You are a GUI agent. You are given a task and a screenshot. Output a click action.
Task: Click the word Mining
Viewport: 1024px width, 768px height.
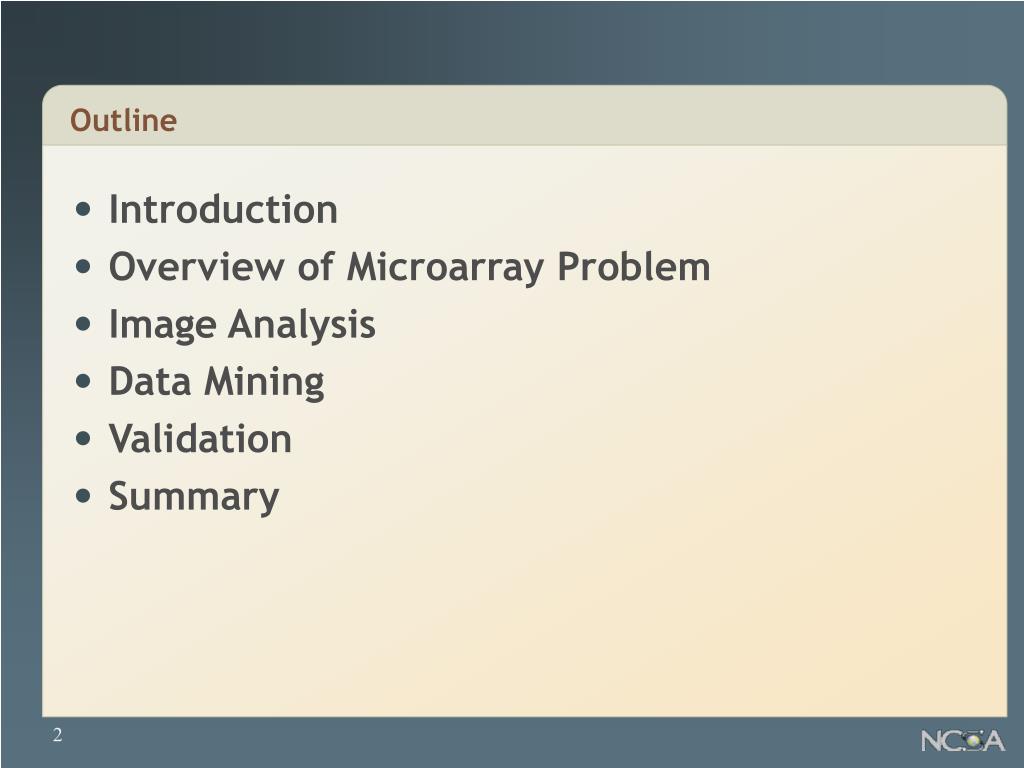coord(264,382)
